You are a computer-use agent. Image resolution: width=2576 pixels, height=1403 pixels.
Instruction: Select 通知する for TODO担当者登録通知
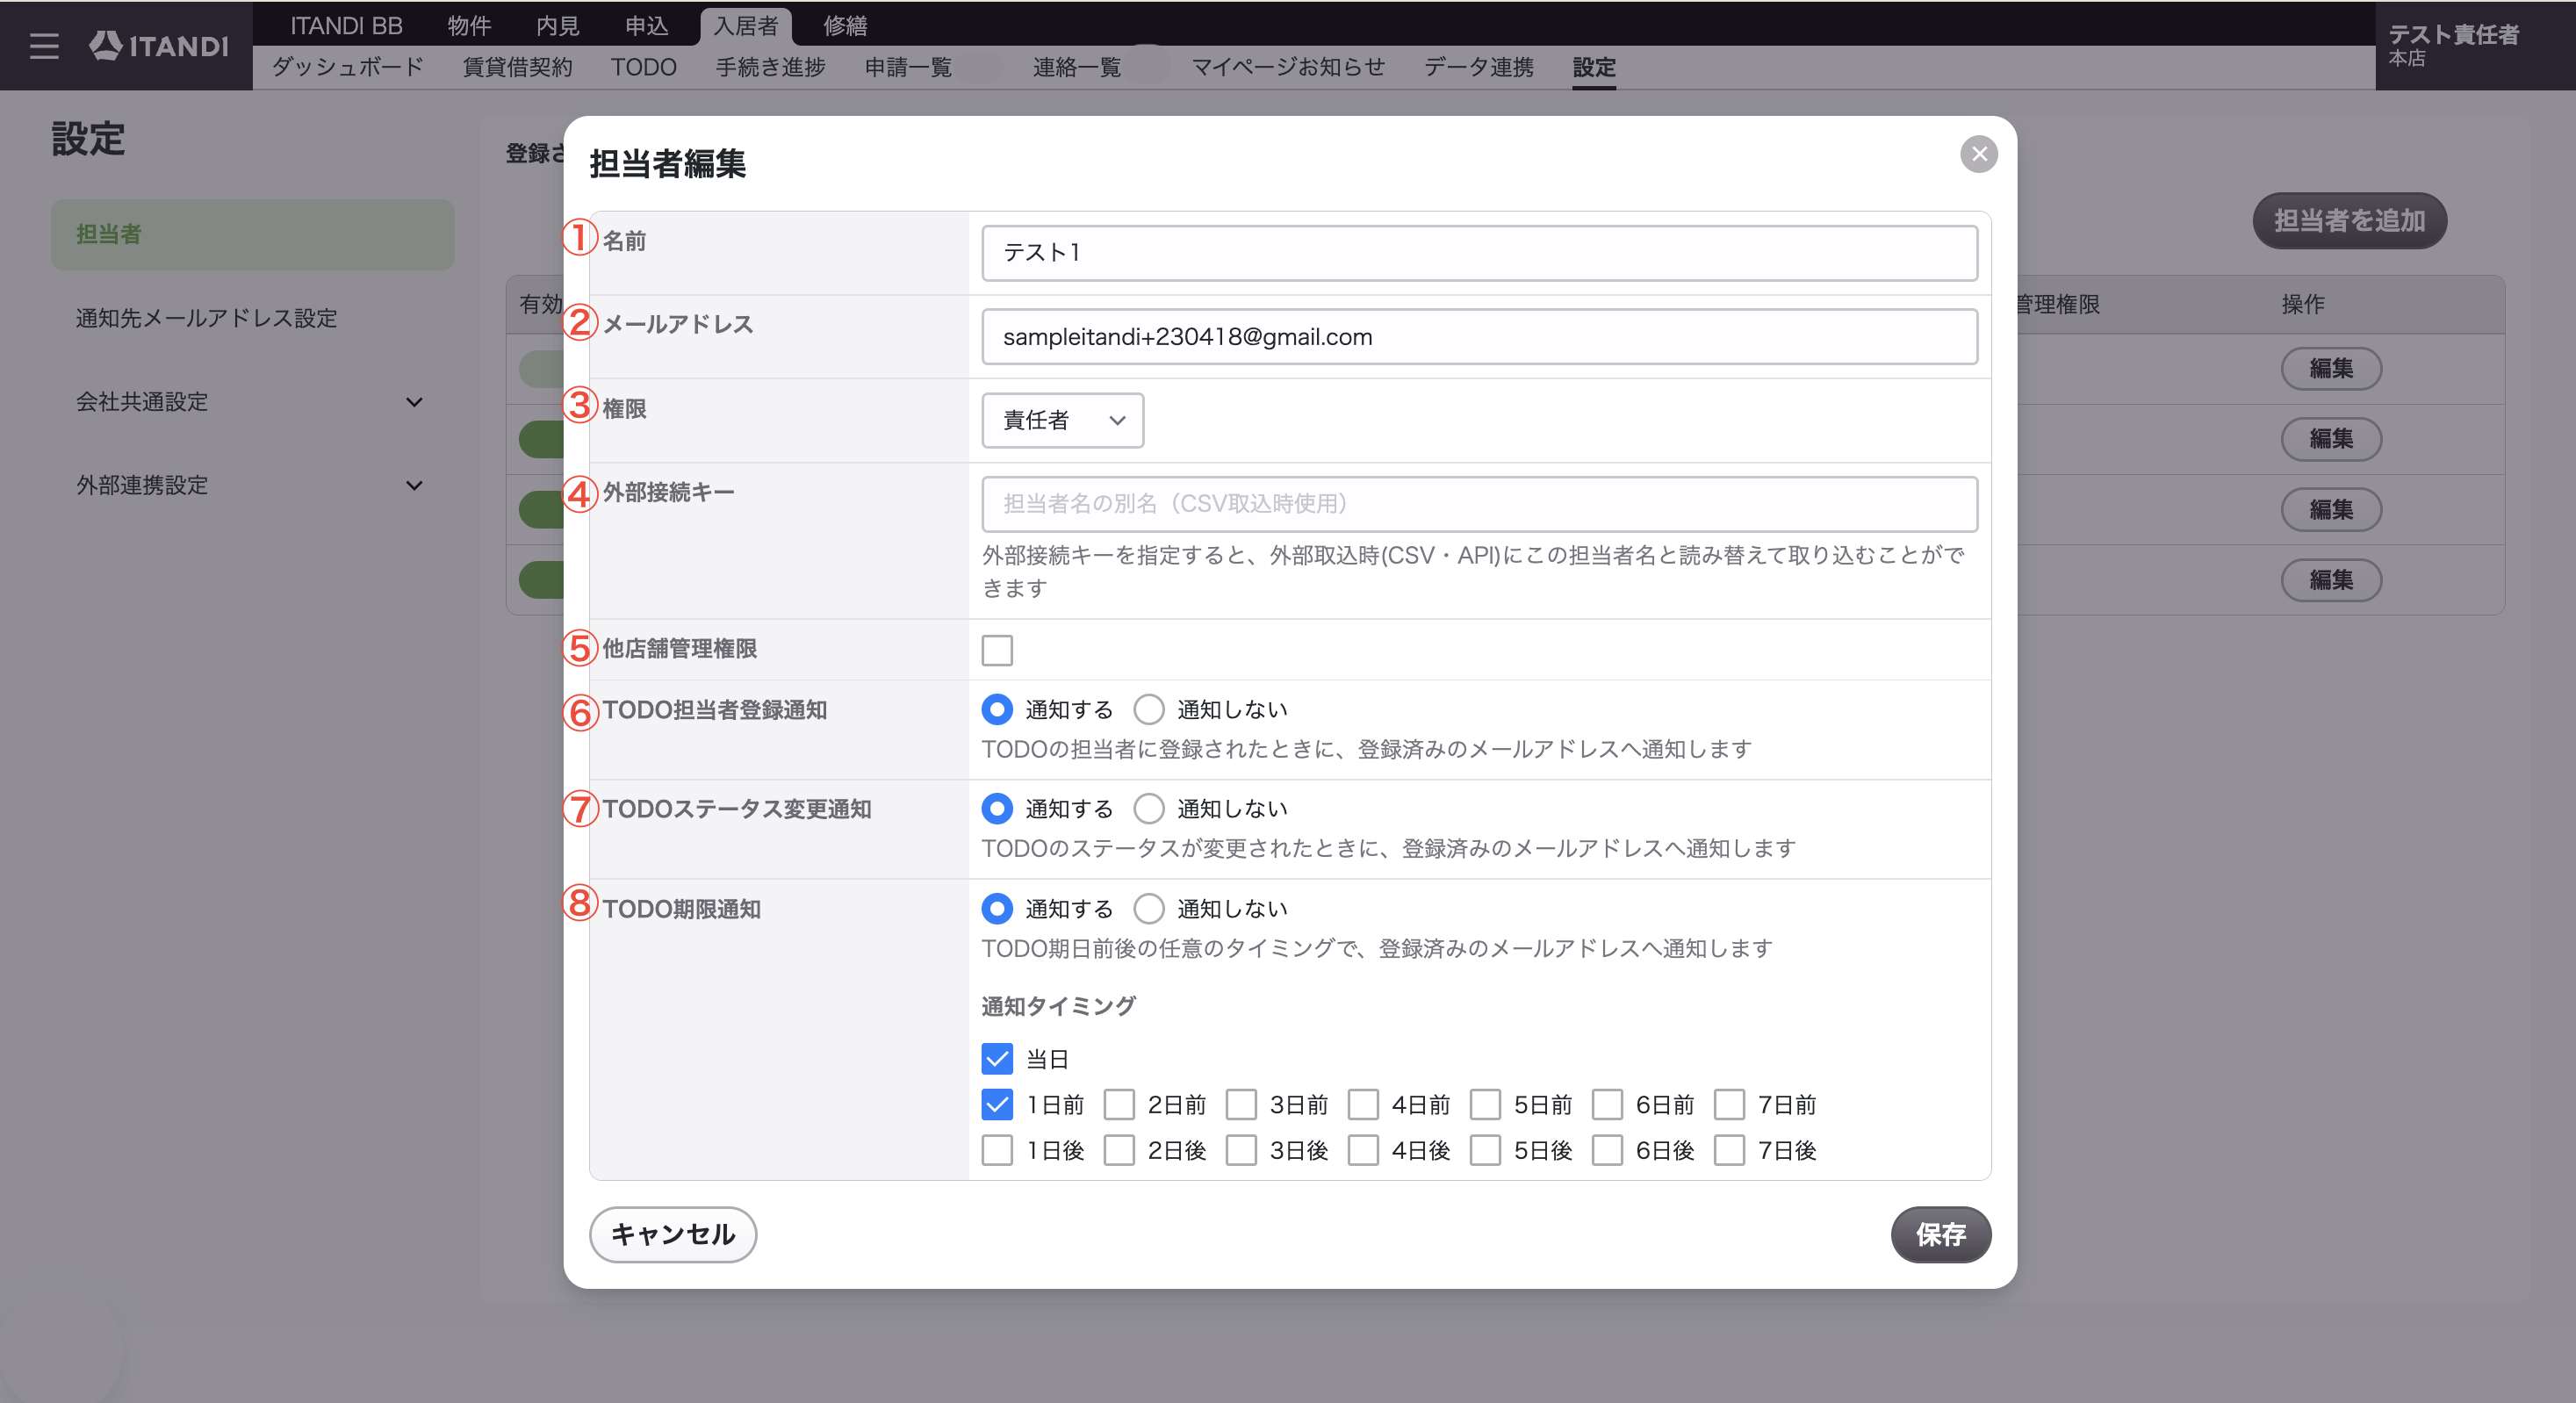tap(997, 709)
